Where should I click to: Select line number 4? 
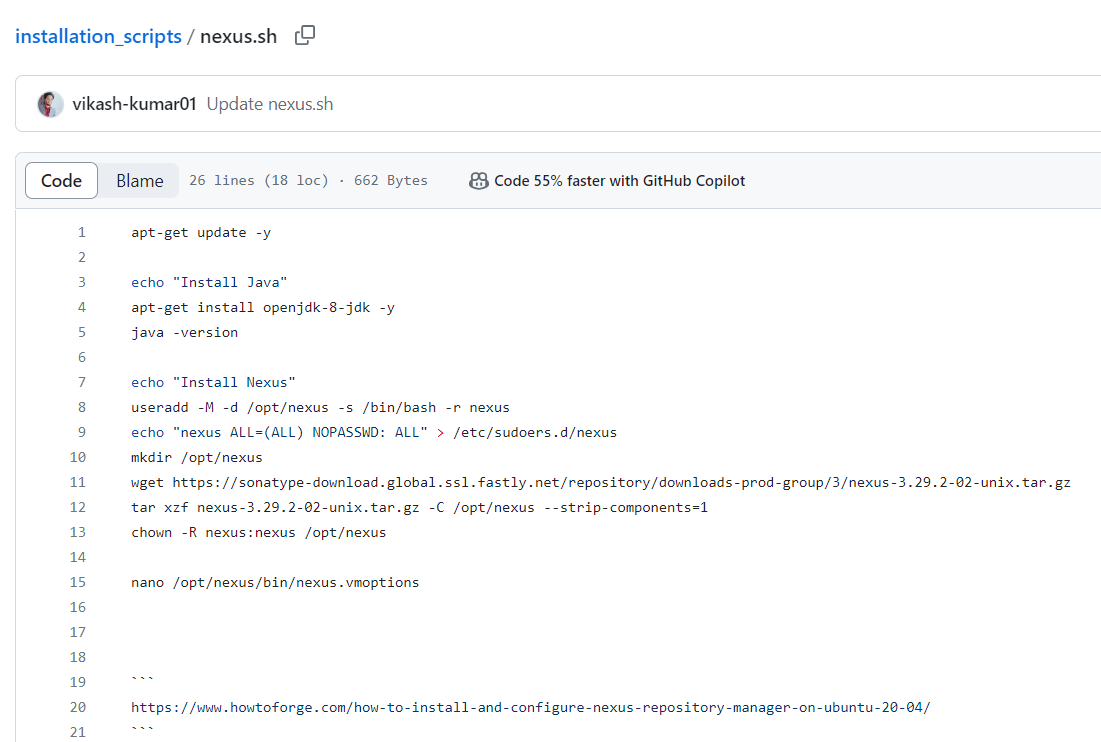[81, 307]
